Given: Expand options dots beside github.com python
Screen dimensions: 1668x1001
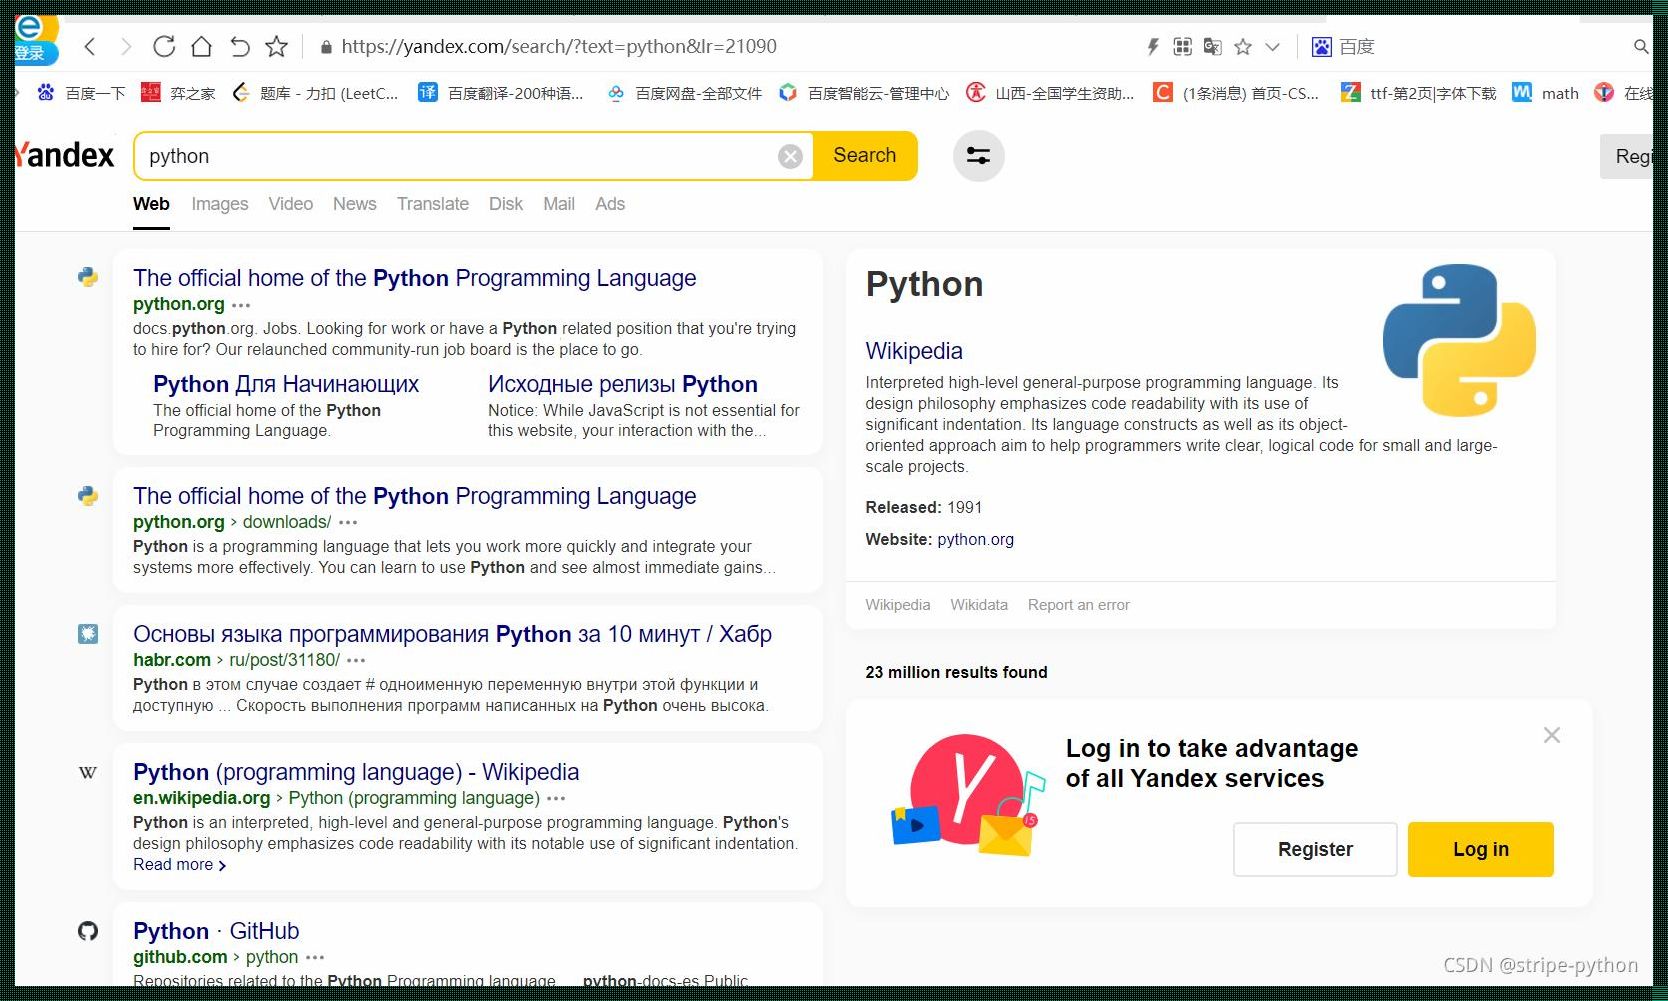Looking at the screenshot, I should [315, 958].
